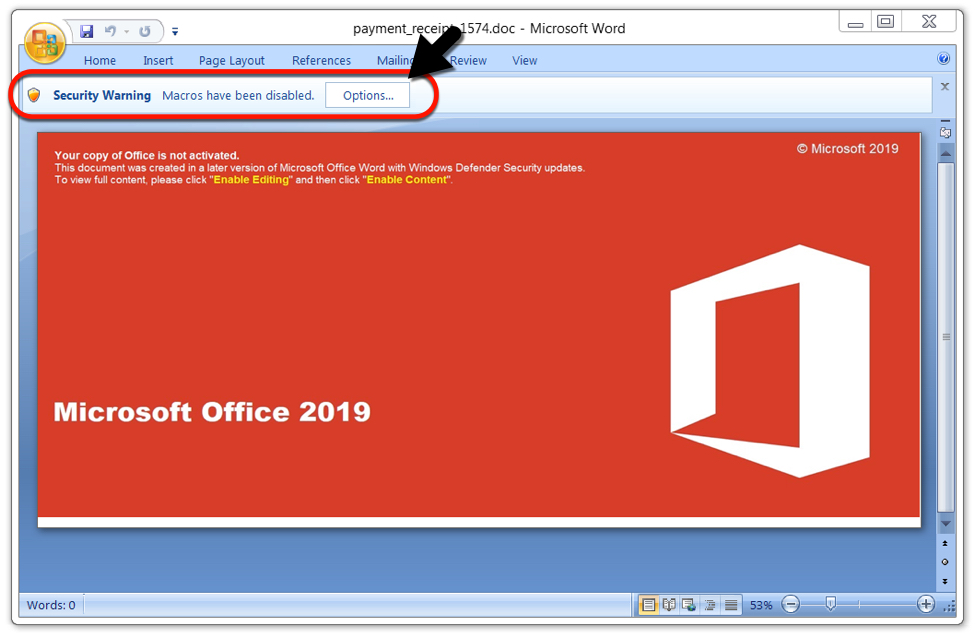The image size is (975, 638).
Task: Open the Insert ribbon tab
Action: pos(158,60)
